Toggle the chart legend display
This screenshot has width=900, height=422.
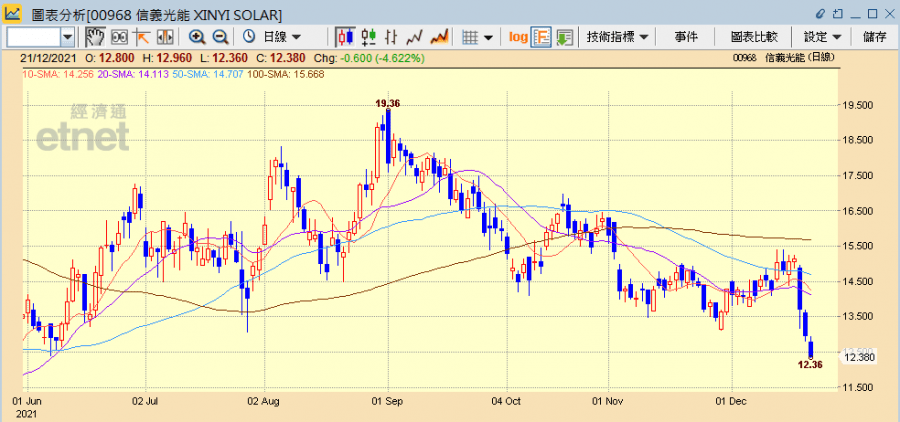tap(542, 37)
